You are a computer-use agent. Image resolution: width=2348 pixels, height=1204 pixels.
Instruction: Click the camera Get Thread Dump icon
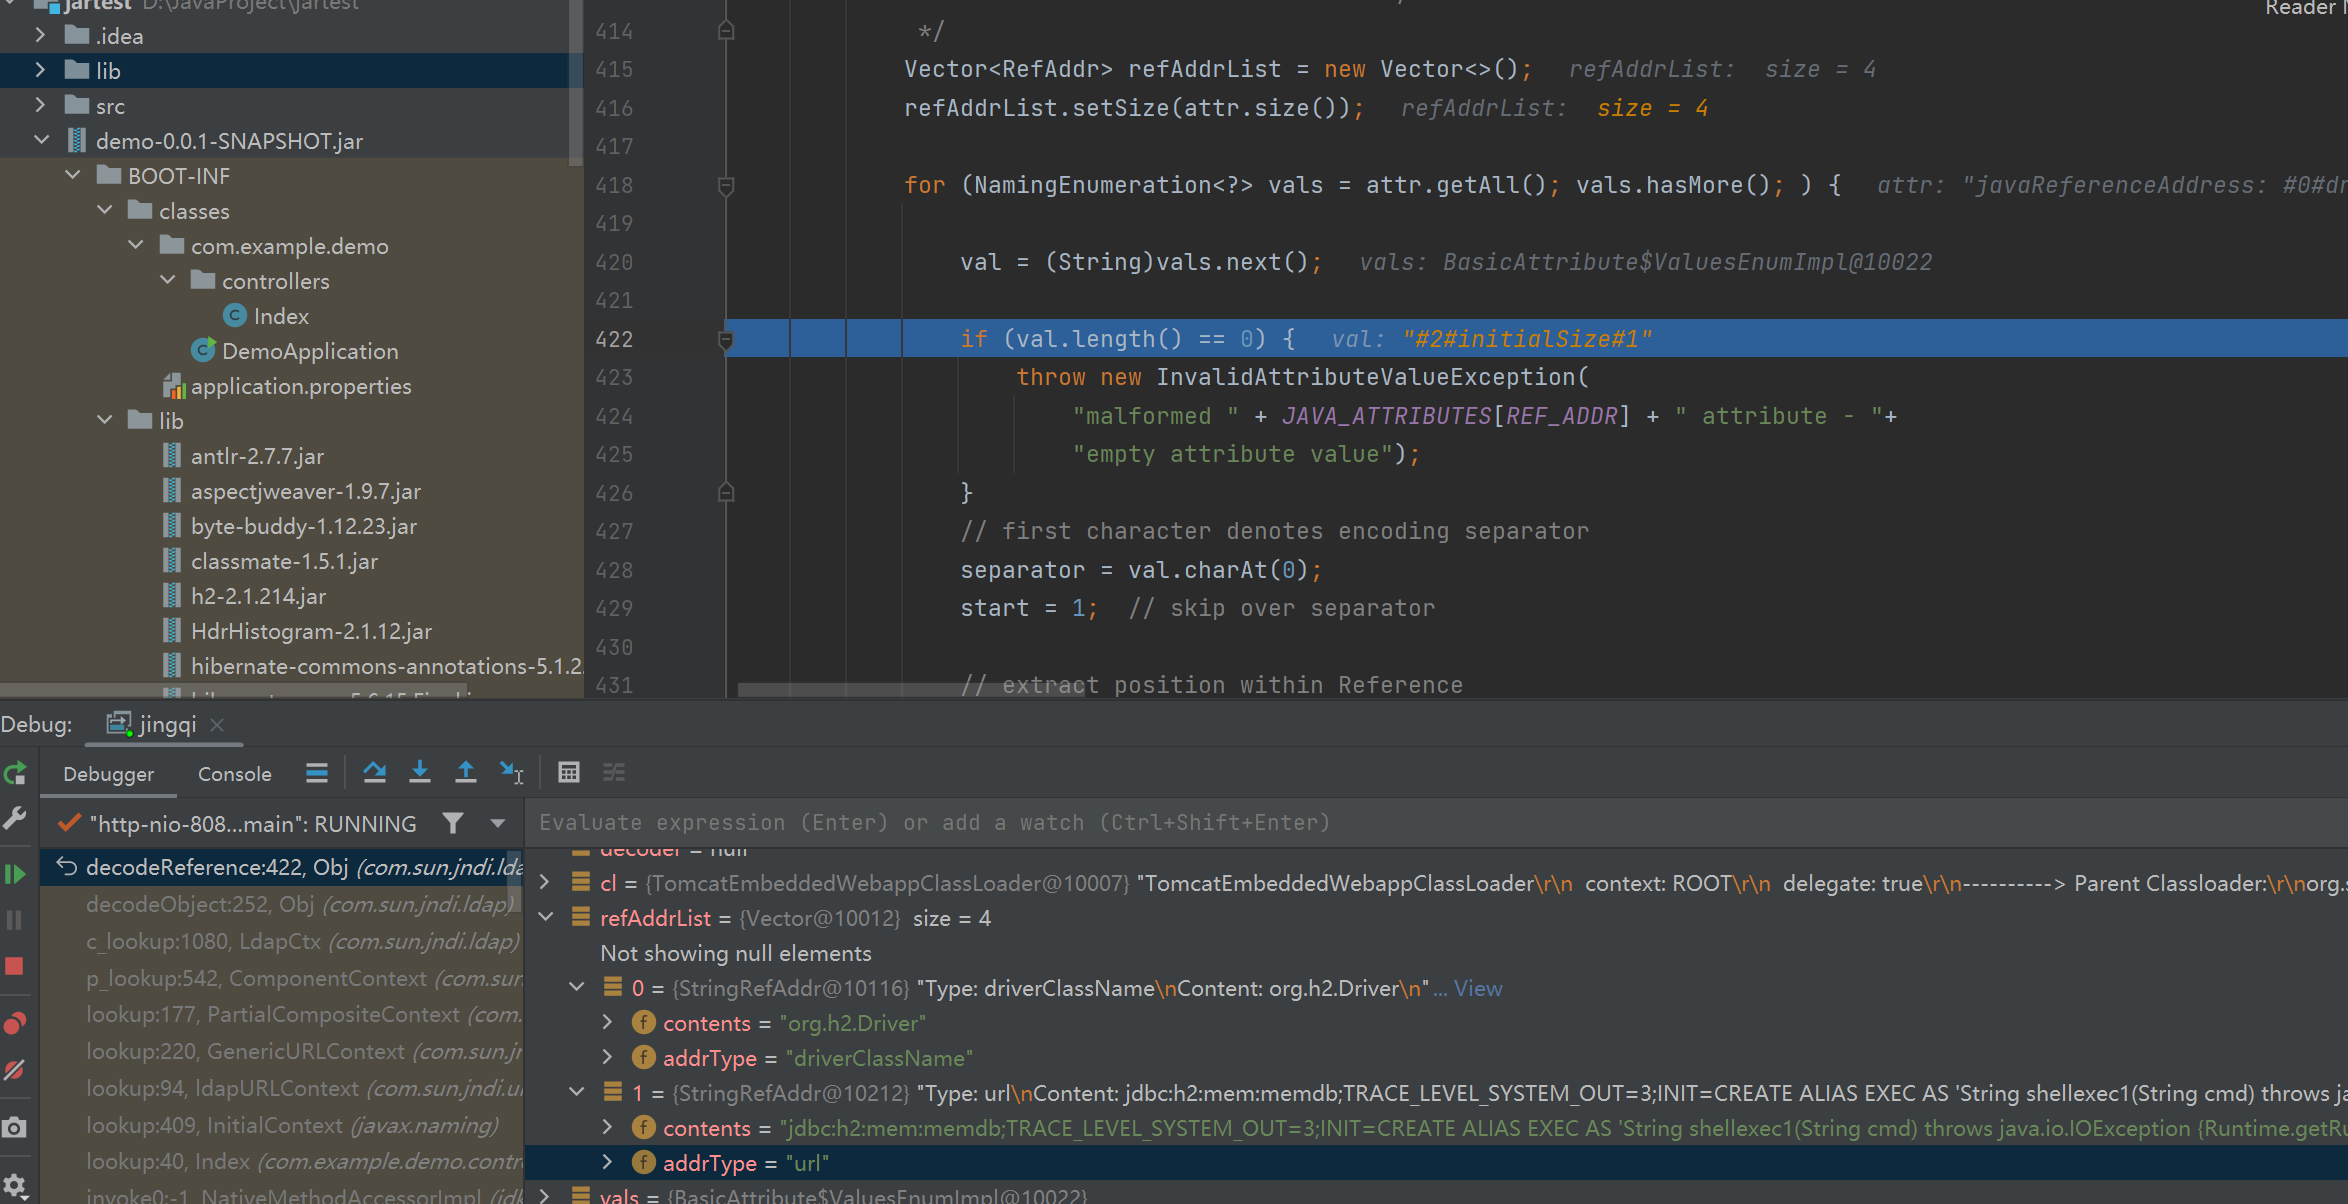15,1128
